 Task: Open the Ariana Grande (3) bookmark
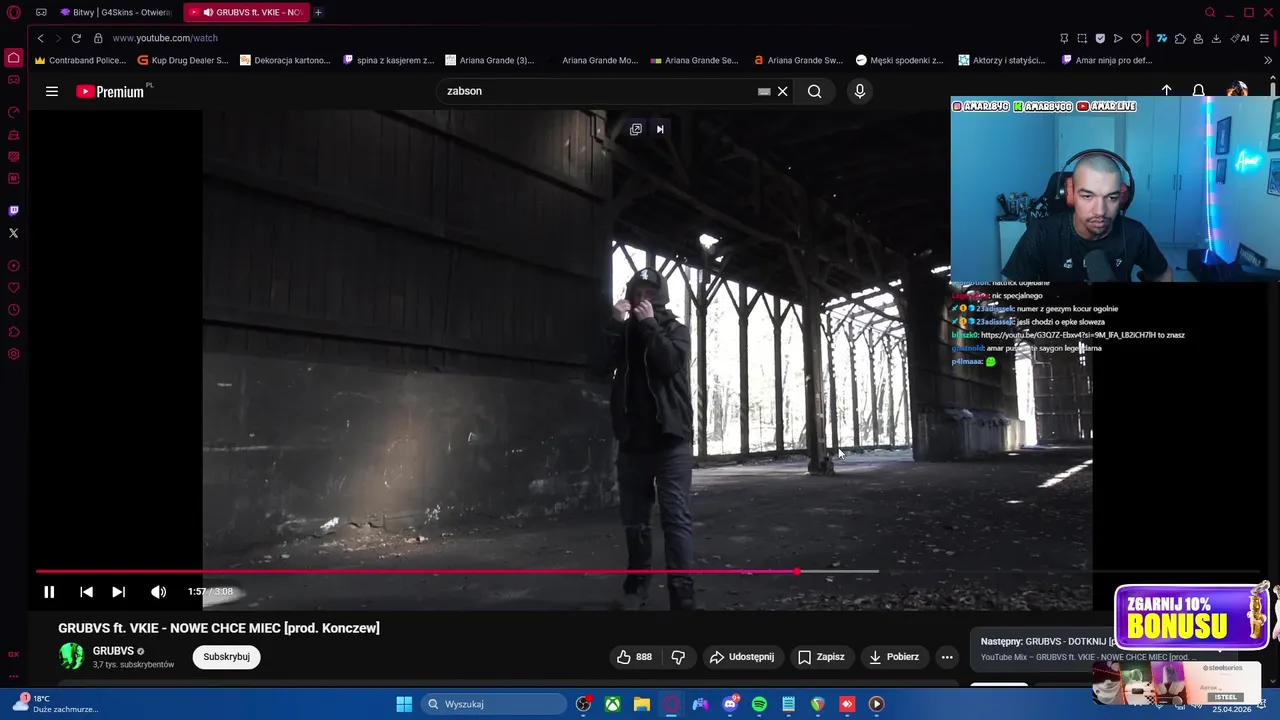(x=490, y=60)
